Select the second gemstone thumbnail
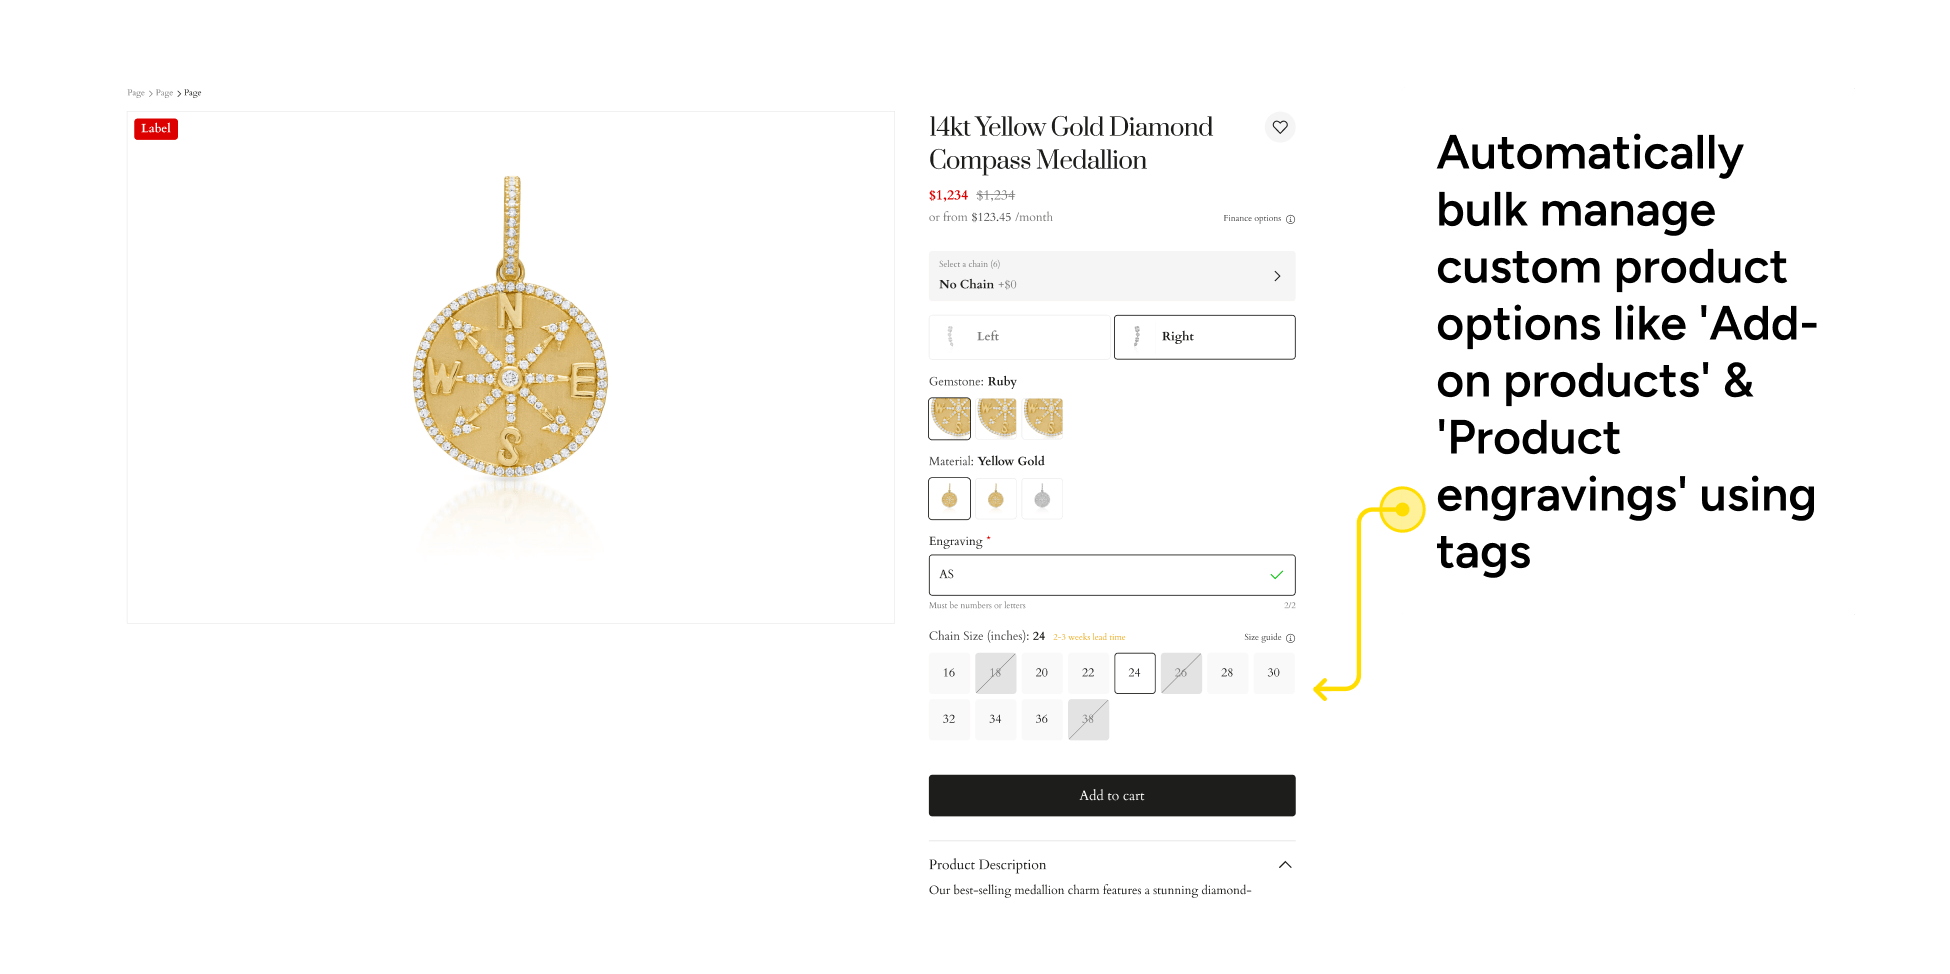The width and height of the screenshot is (1950, 974). [x=996, y=418]
